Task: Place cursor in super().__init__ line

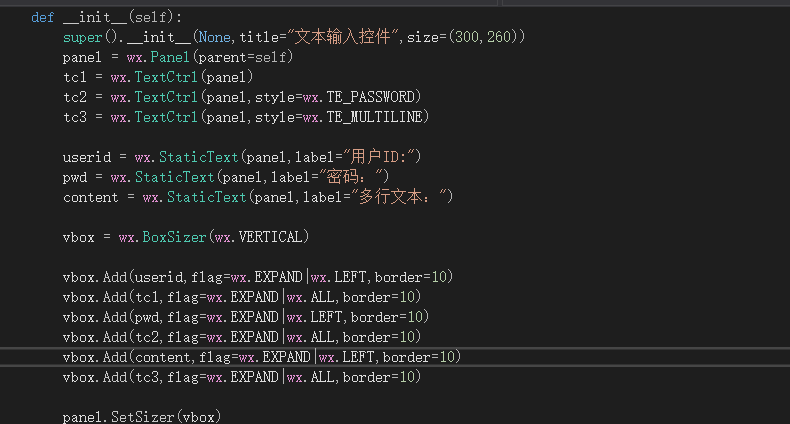Action: [x=294, y=37]
